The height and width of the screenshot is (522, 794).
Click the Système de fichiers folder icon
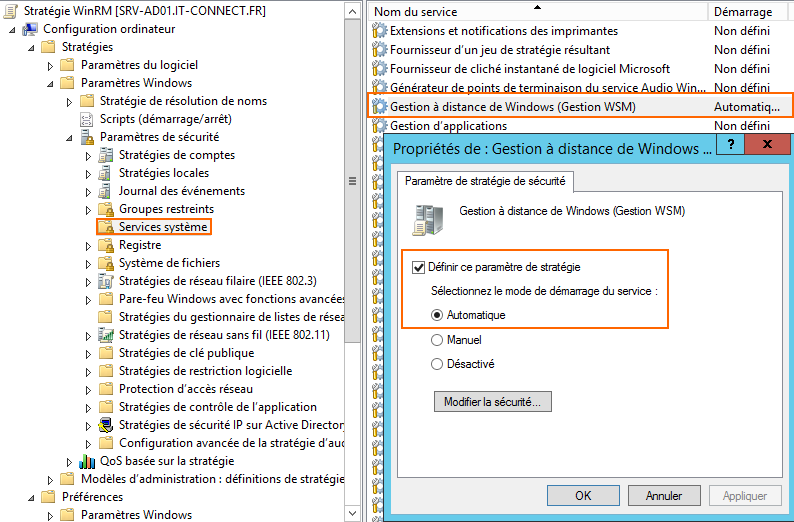click(106, 263)
